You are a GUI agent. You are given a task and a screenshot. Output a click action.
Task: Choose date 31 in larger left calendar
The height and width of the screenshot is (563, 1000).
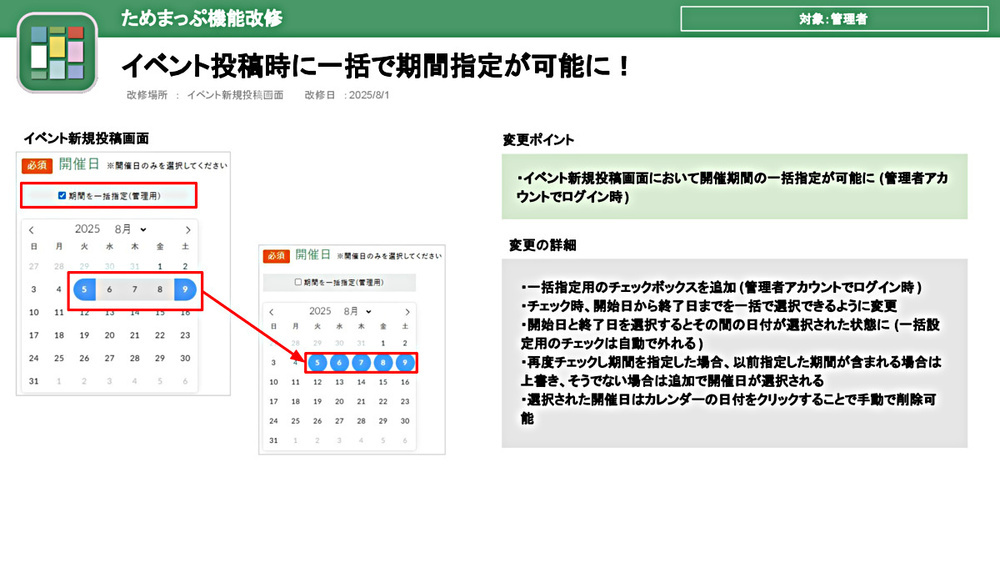34,381
